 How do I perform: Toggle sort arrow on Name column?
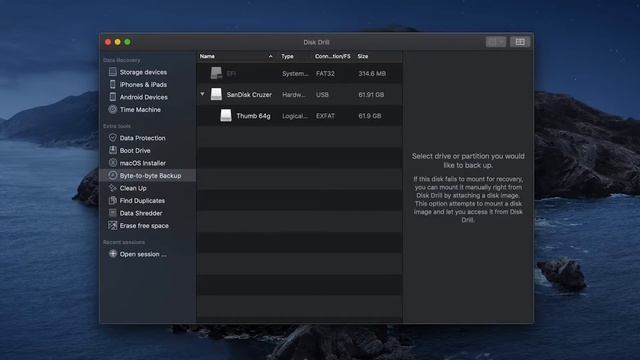pyautogui.click(x=270, y=56)
